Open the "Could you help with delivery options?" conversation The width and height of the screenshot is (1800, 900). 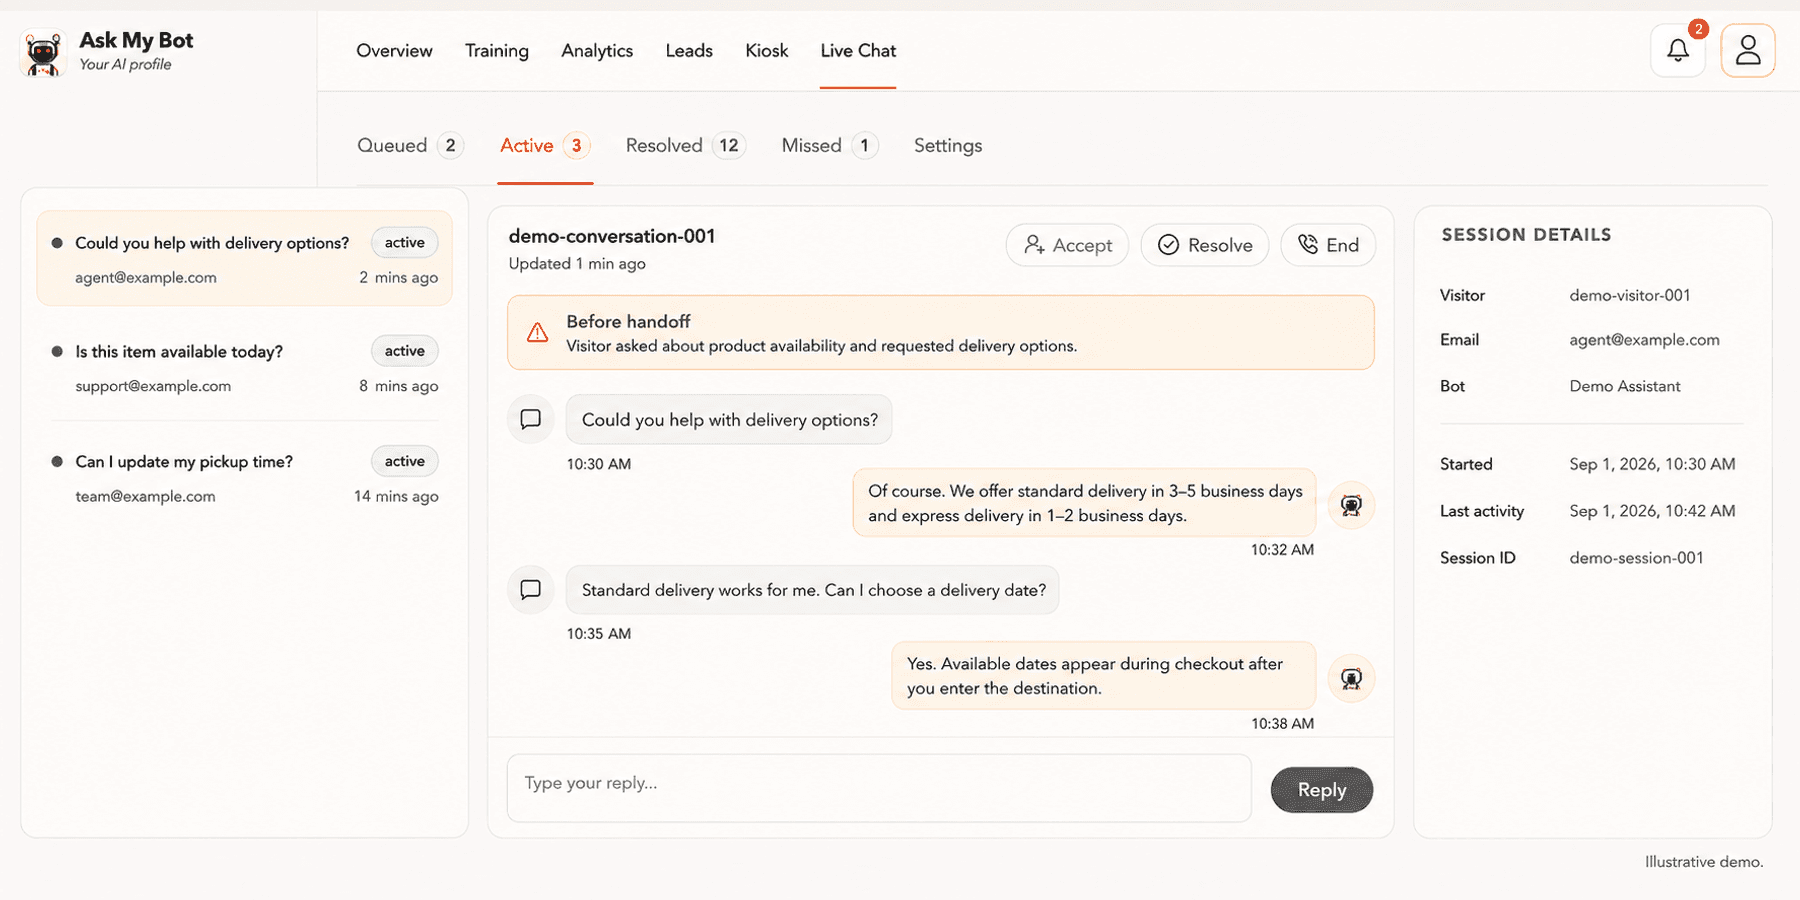pos(244,259)
